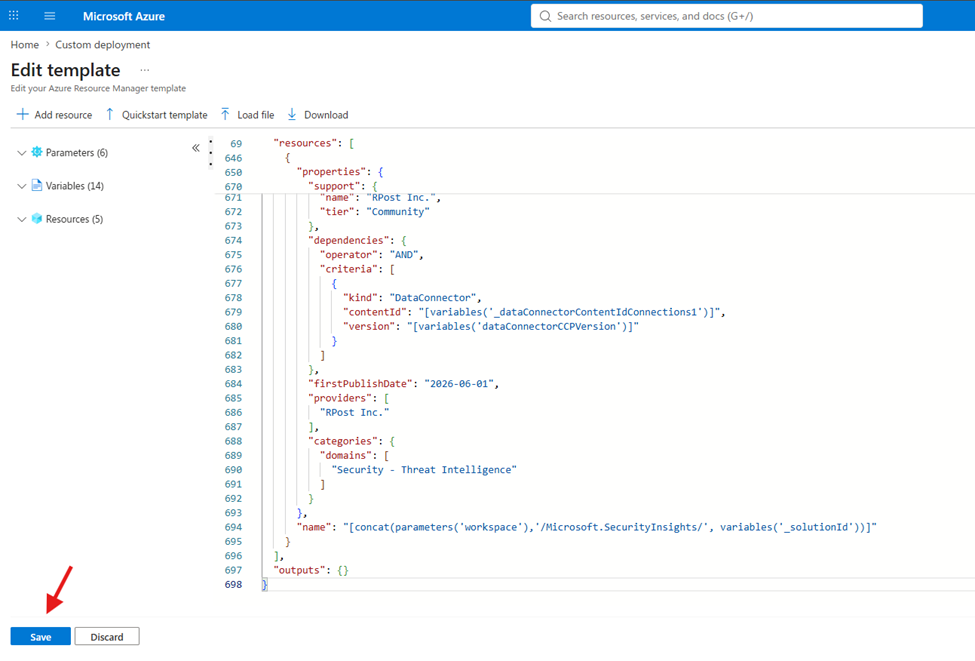Open the hamburger portal menu
This screenshot has height=661, width=975.
tap(50, 16)
